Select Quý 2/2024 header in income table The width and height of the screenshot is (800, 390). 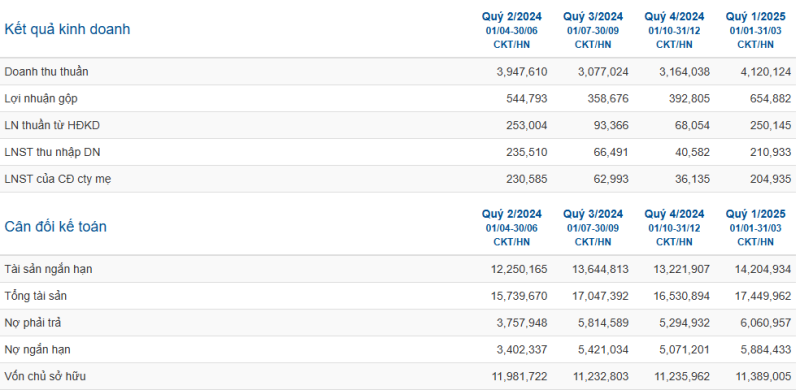click(x=511, y=17)
